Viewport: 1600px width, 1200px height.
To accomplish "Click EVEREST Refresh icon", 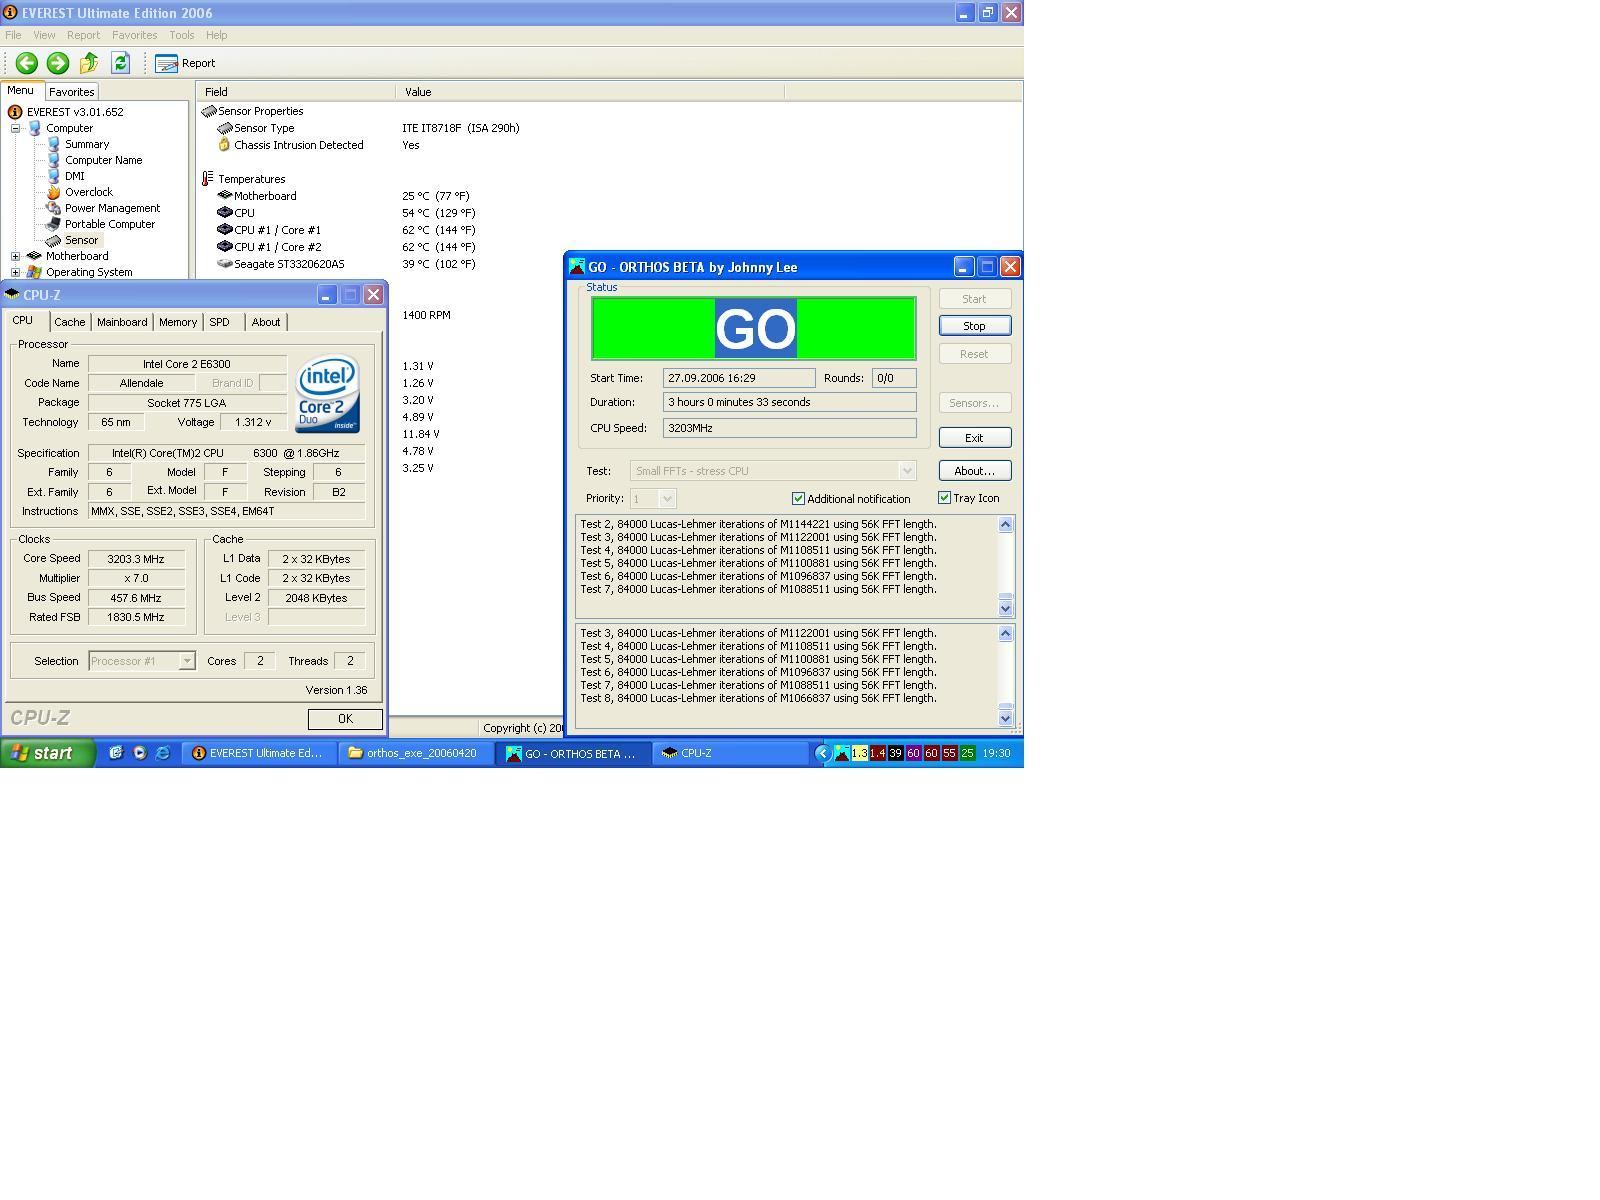I will pos(120,63).
